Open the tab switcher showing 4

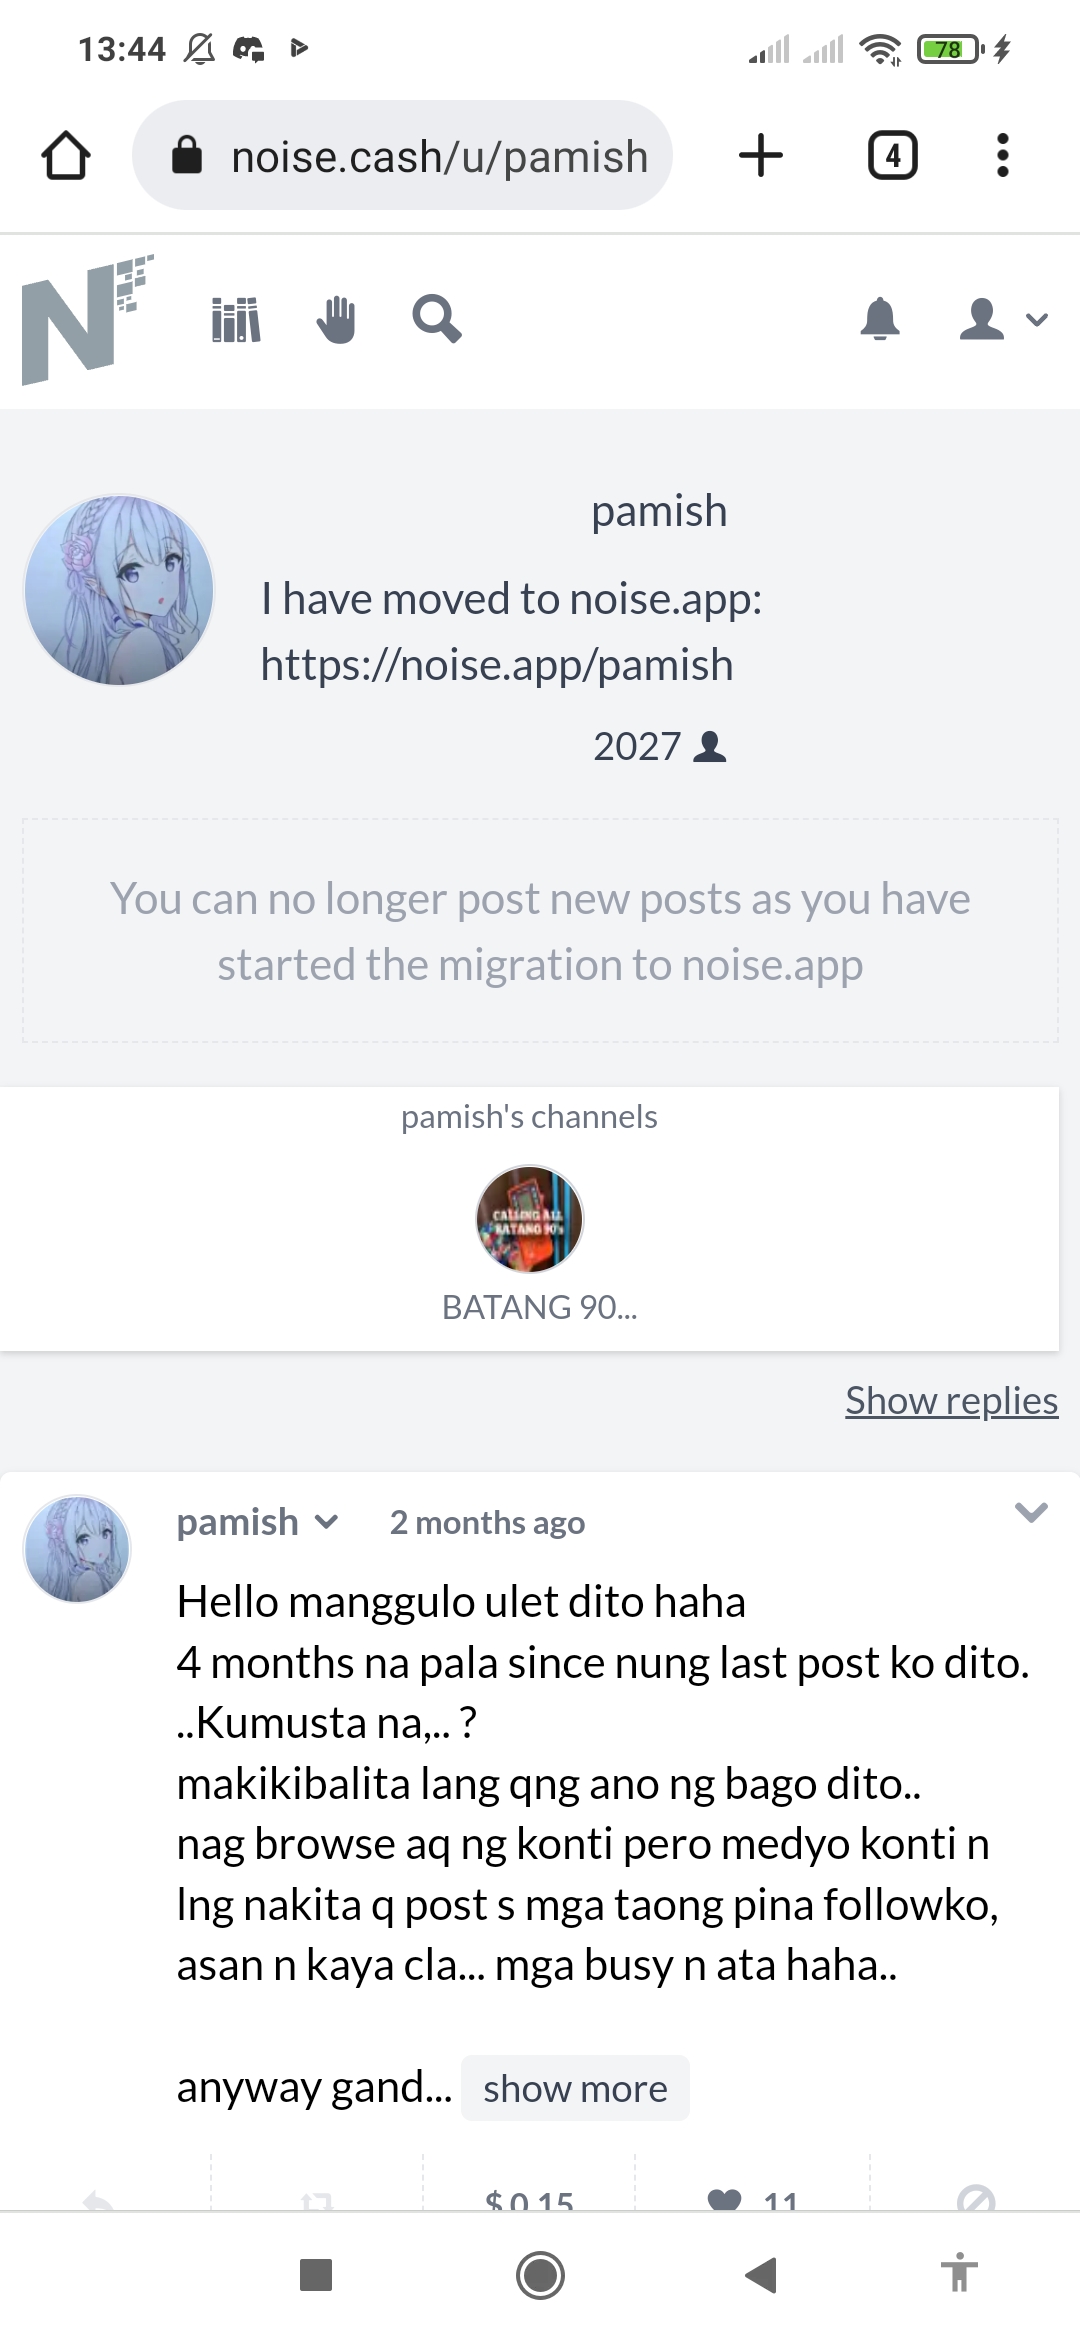click(893, 156)
